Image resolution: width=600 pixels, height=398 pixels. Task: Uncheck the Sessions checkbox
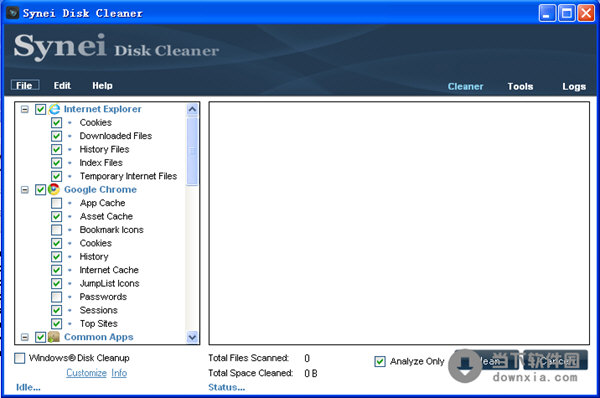[57, 310]
